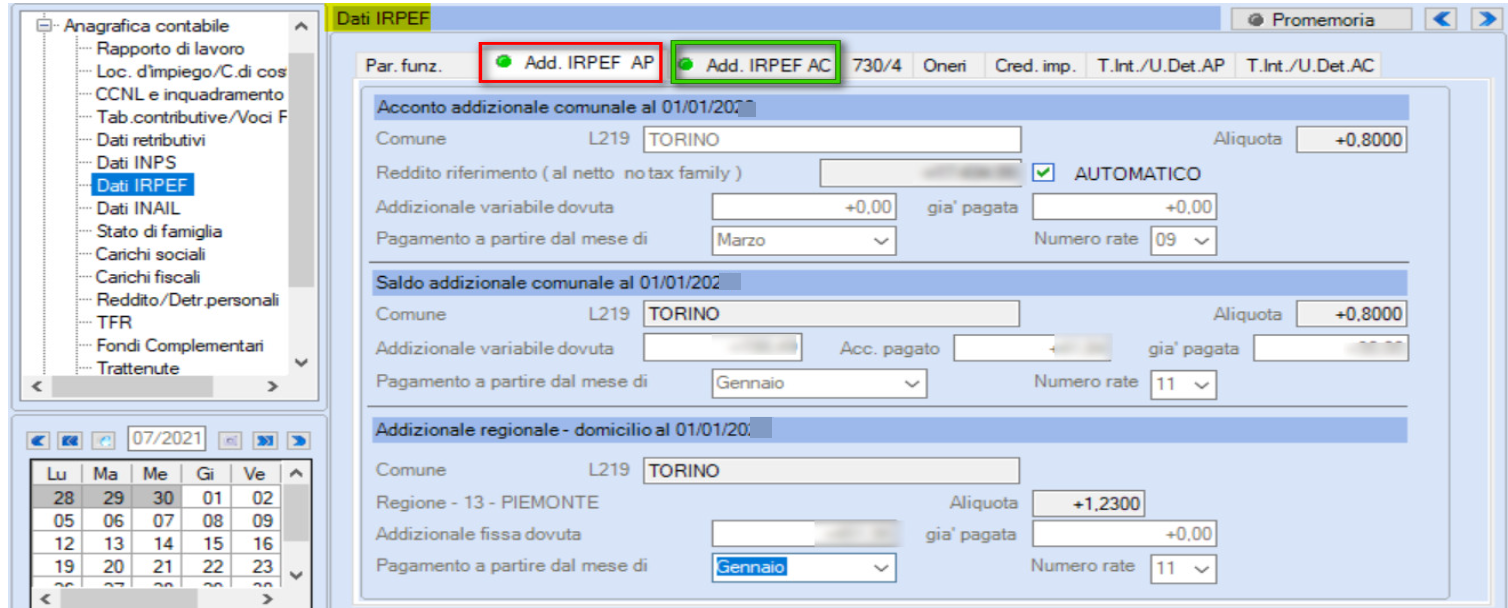
Task: Click the 07/2021 period input field
Action: (166, 440)
